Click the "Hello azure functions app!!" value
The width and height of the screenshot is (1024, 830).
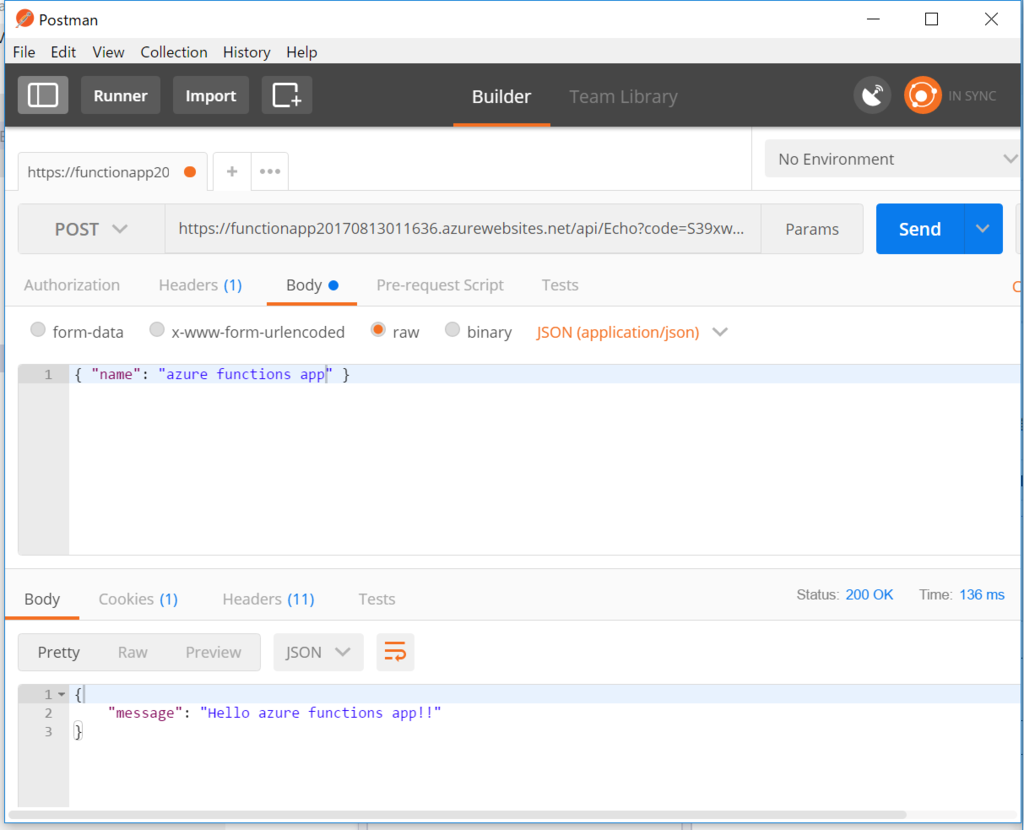321,713
